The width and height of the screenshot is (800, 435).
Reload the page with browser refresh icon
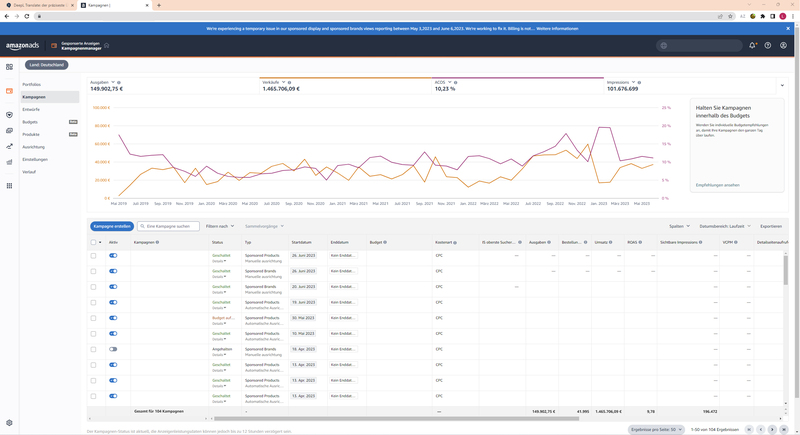[x=27, y=16]
